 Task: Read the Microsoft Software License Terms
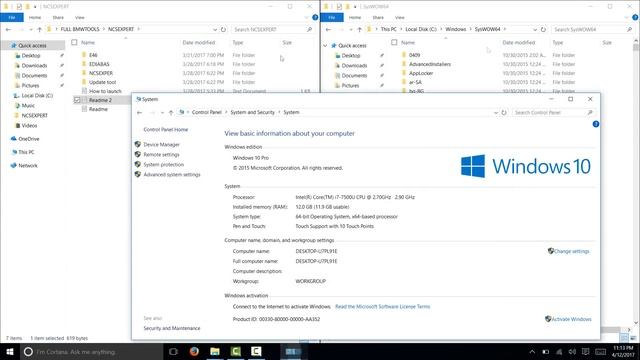tap(382, 307)
